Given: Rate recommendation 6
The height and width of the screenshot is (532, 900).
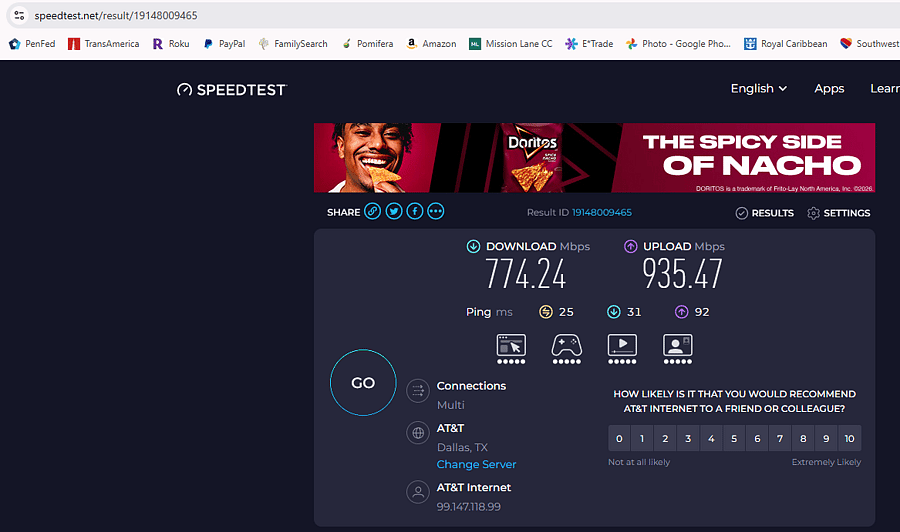Looking at the screenshot, I should (757, 438).
